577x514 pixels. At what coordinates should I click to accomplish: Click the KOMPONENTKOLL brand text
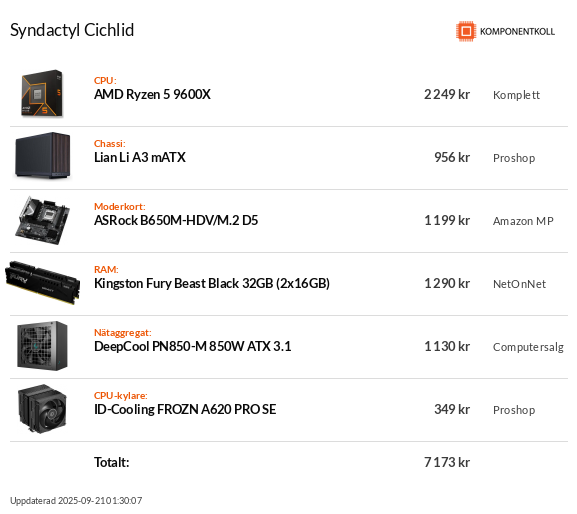coord(517,32)
